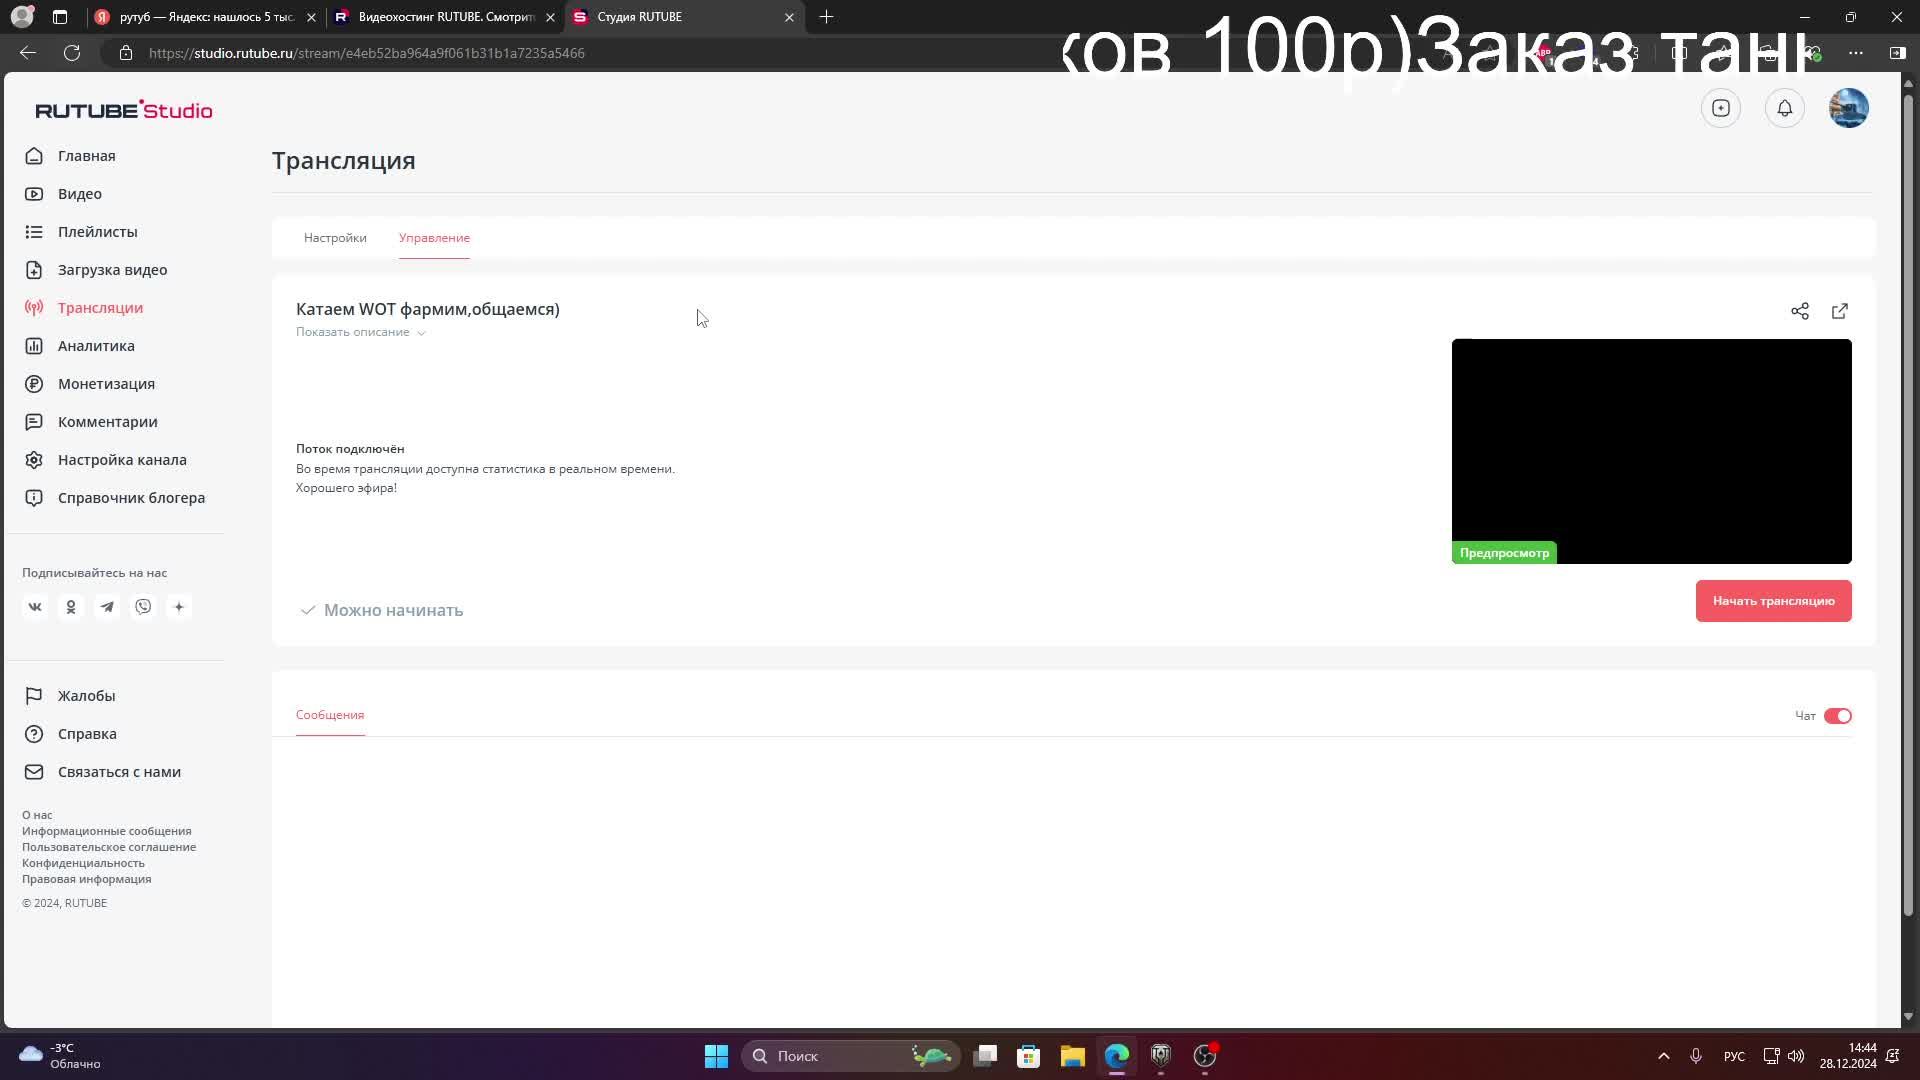The image size is (1920, 1080).
Task: Click the Начать трансляцию button
Action: tap(1773, 601)
